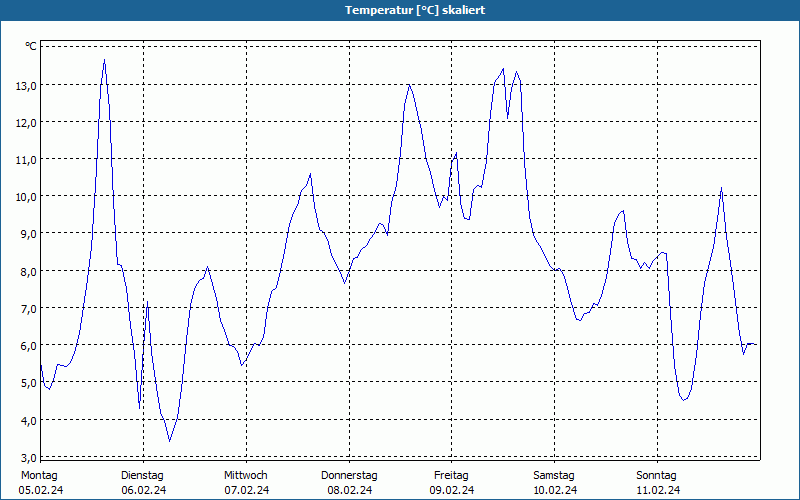Click the 4,0 y-axis label
The width and height of the screenshot is (800, 500).
click(x=28, y=420)
